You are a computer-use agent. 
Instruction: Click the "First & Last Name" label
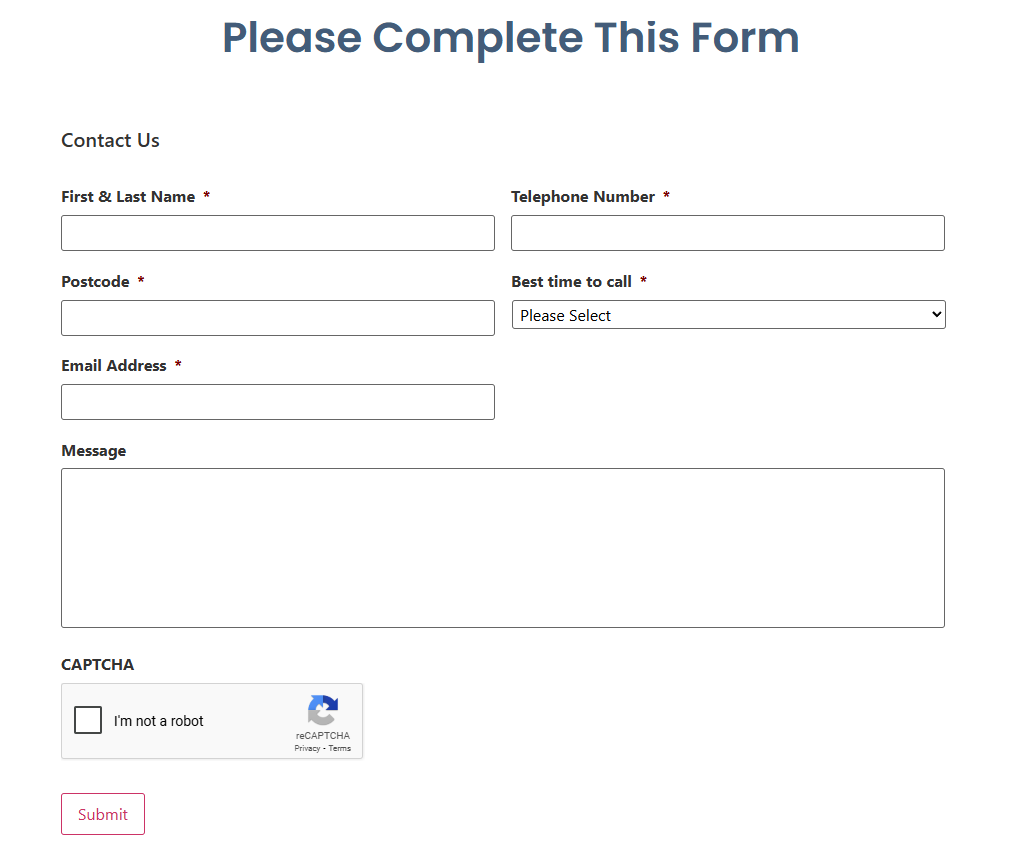coord(128,197)
